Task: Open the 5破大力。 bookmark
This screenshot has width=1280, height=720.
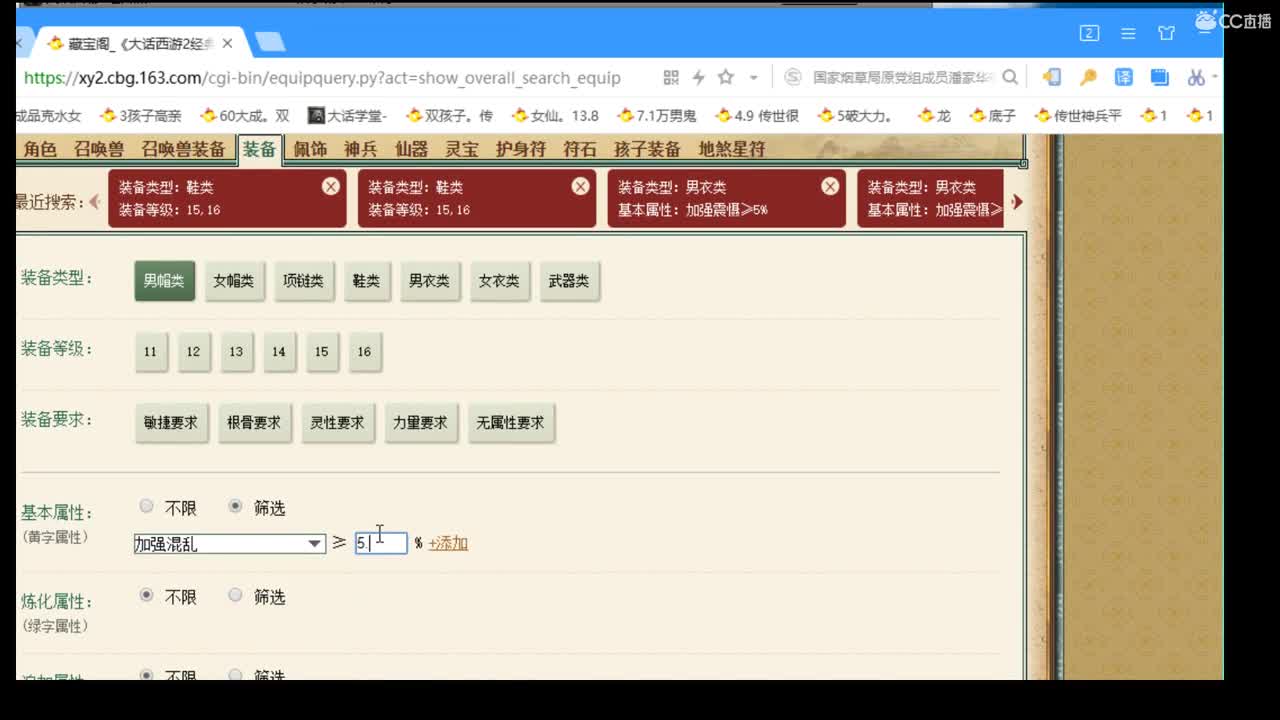Action: click(x=855, y=115)
